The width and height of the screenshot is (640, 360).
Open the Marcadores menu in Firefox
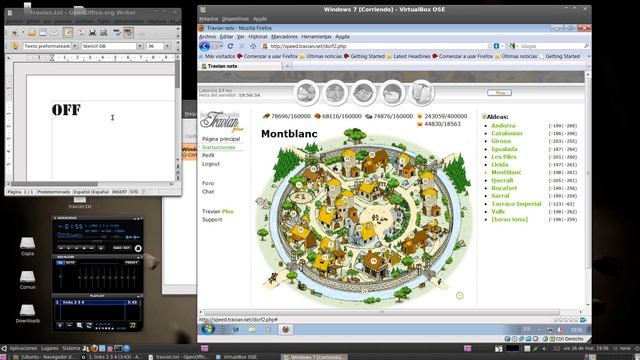point(284,37)
